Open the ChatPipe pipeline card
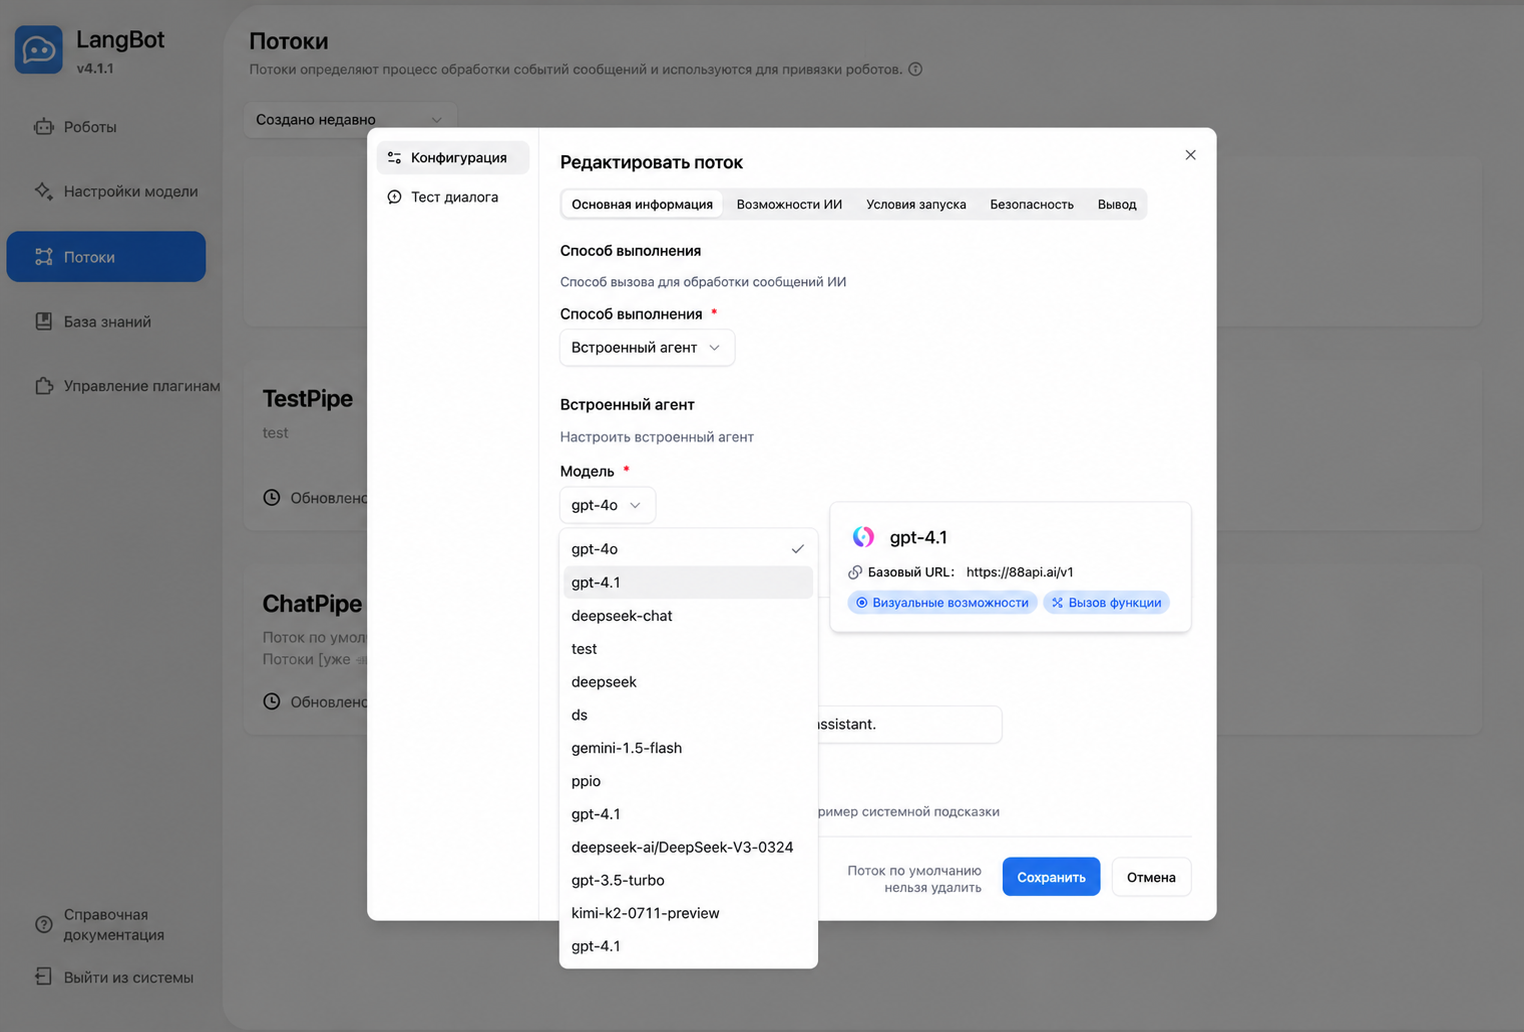This screenshot has width=1524, height=1032. pos(306,650)
